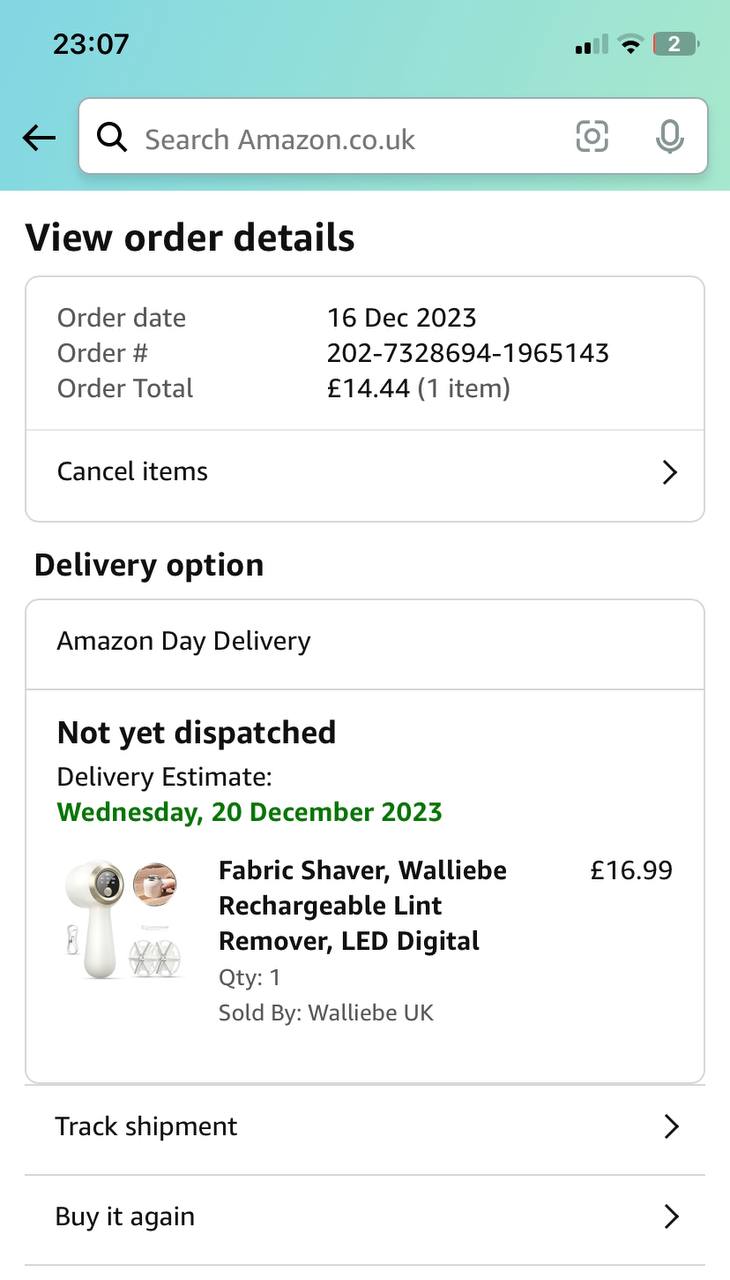Tap the Amazon Day Delivery option
The width and height of the screenshot is (730, 1280).
184,641
